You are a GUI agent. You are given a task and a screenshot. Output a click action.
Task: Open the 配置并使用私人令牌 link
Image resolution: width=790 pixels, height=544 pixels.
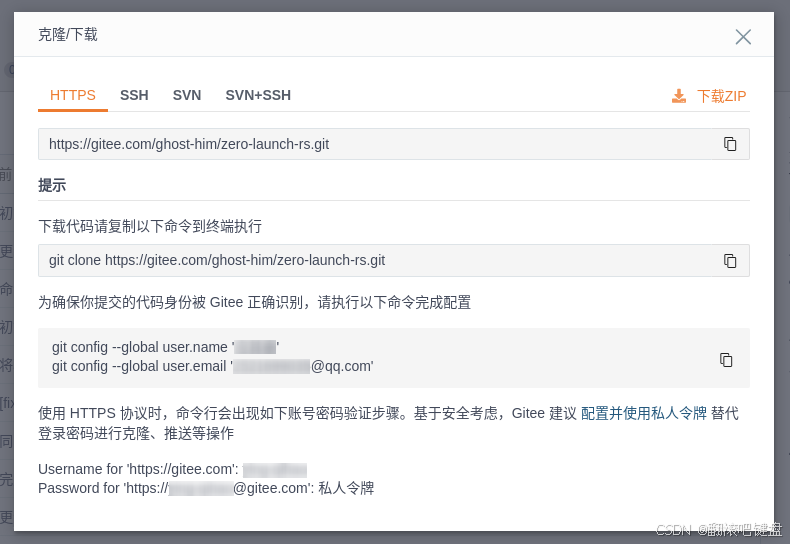pyautogui.click(x=643, y=414)
